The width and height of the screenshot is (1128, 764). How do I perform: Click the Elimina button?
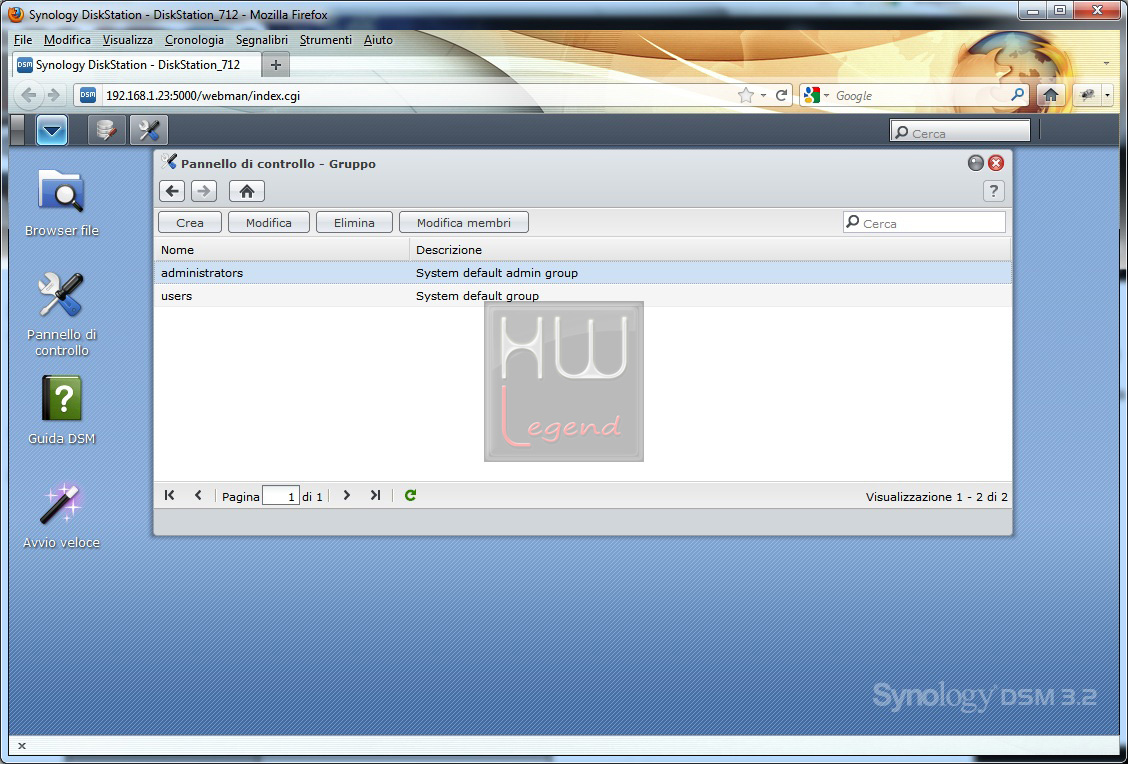354,222
